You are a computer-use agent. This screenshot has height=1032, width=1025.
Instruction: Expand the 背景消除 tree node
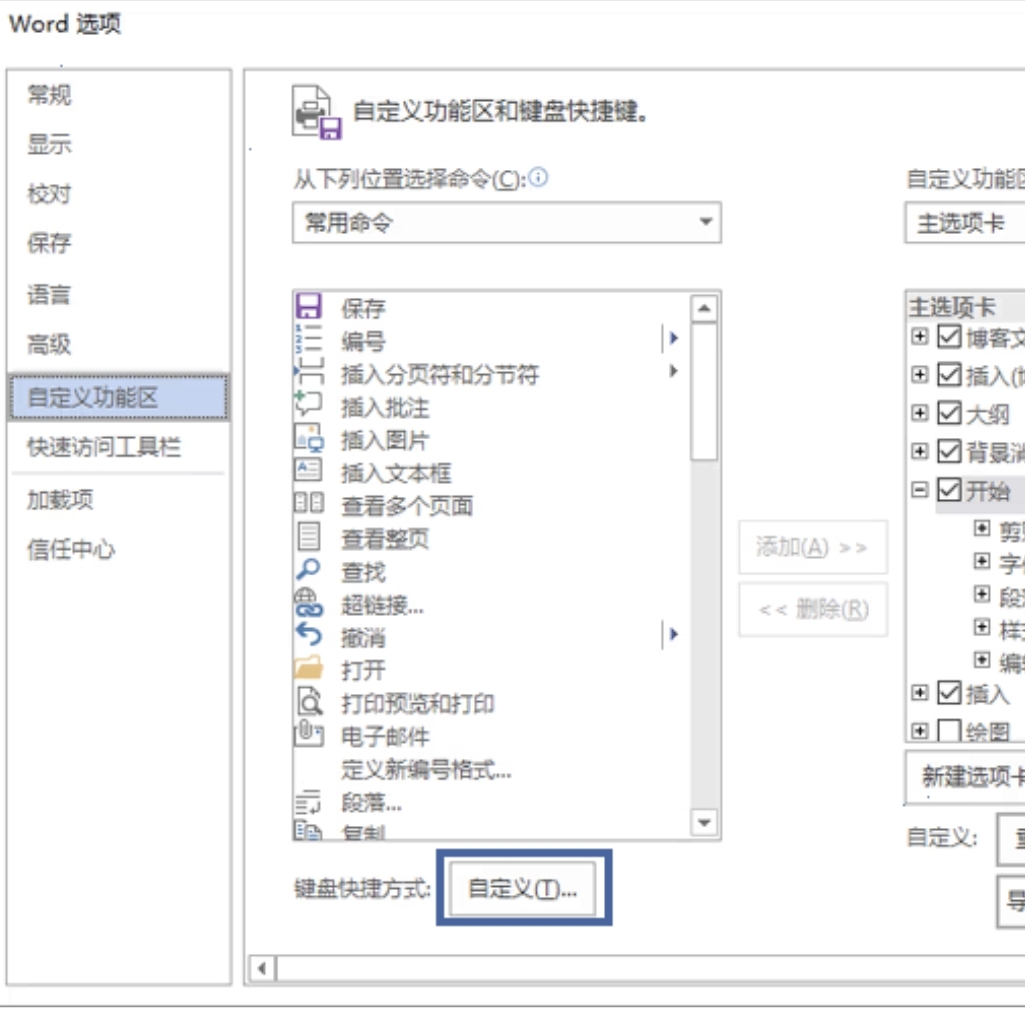920,451
